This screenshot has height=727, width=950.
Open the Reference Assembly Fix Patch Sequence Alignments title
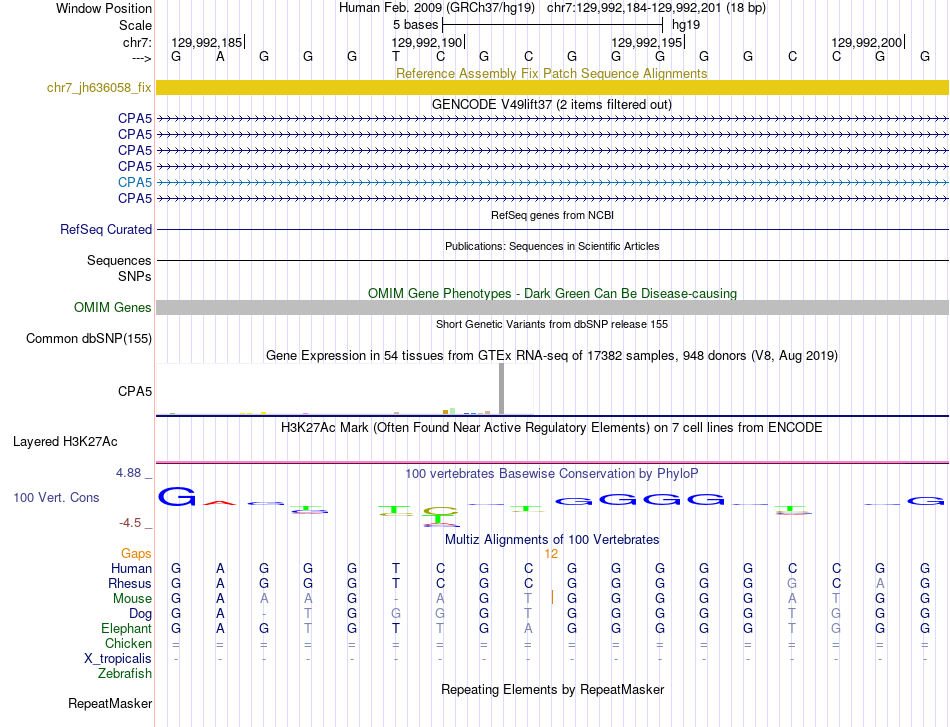pyautogui.click(x=551, y=73)
